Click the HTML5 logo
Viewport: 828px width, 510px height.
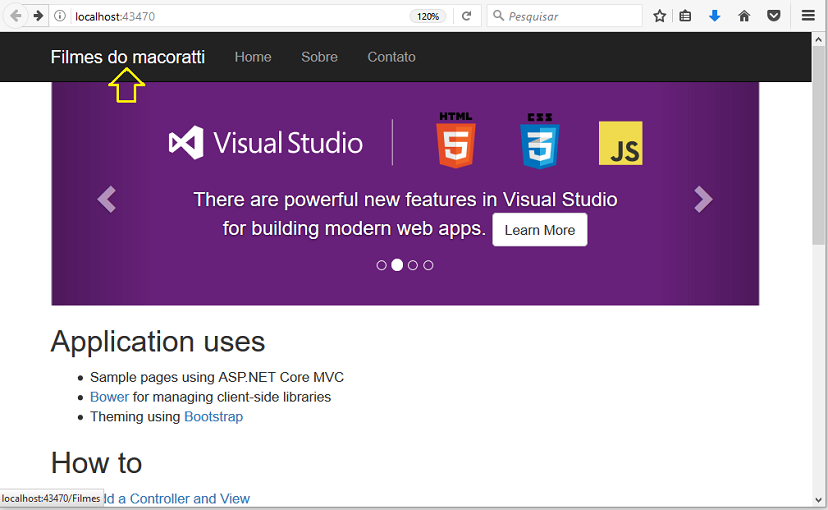pos(456,140)
